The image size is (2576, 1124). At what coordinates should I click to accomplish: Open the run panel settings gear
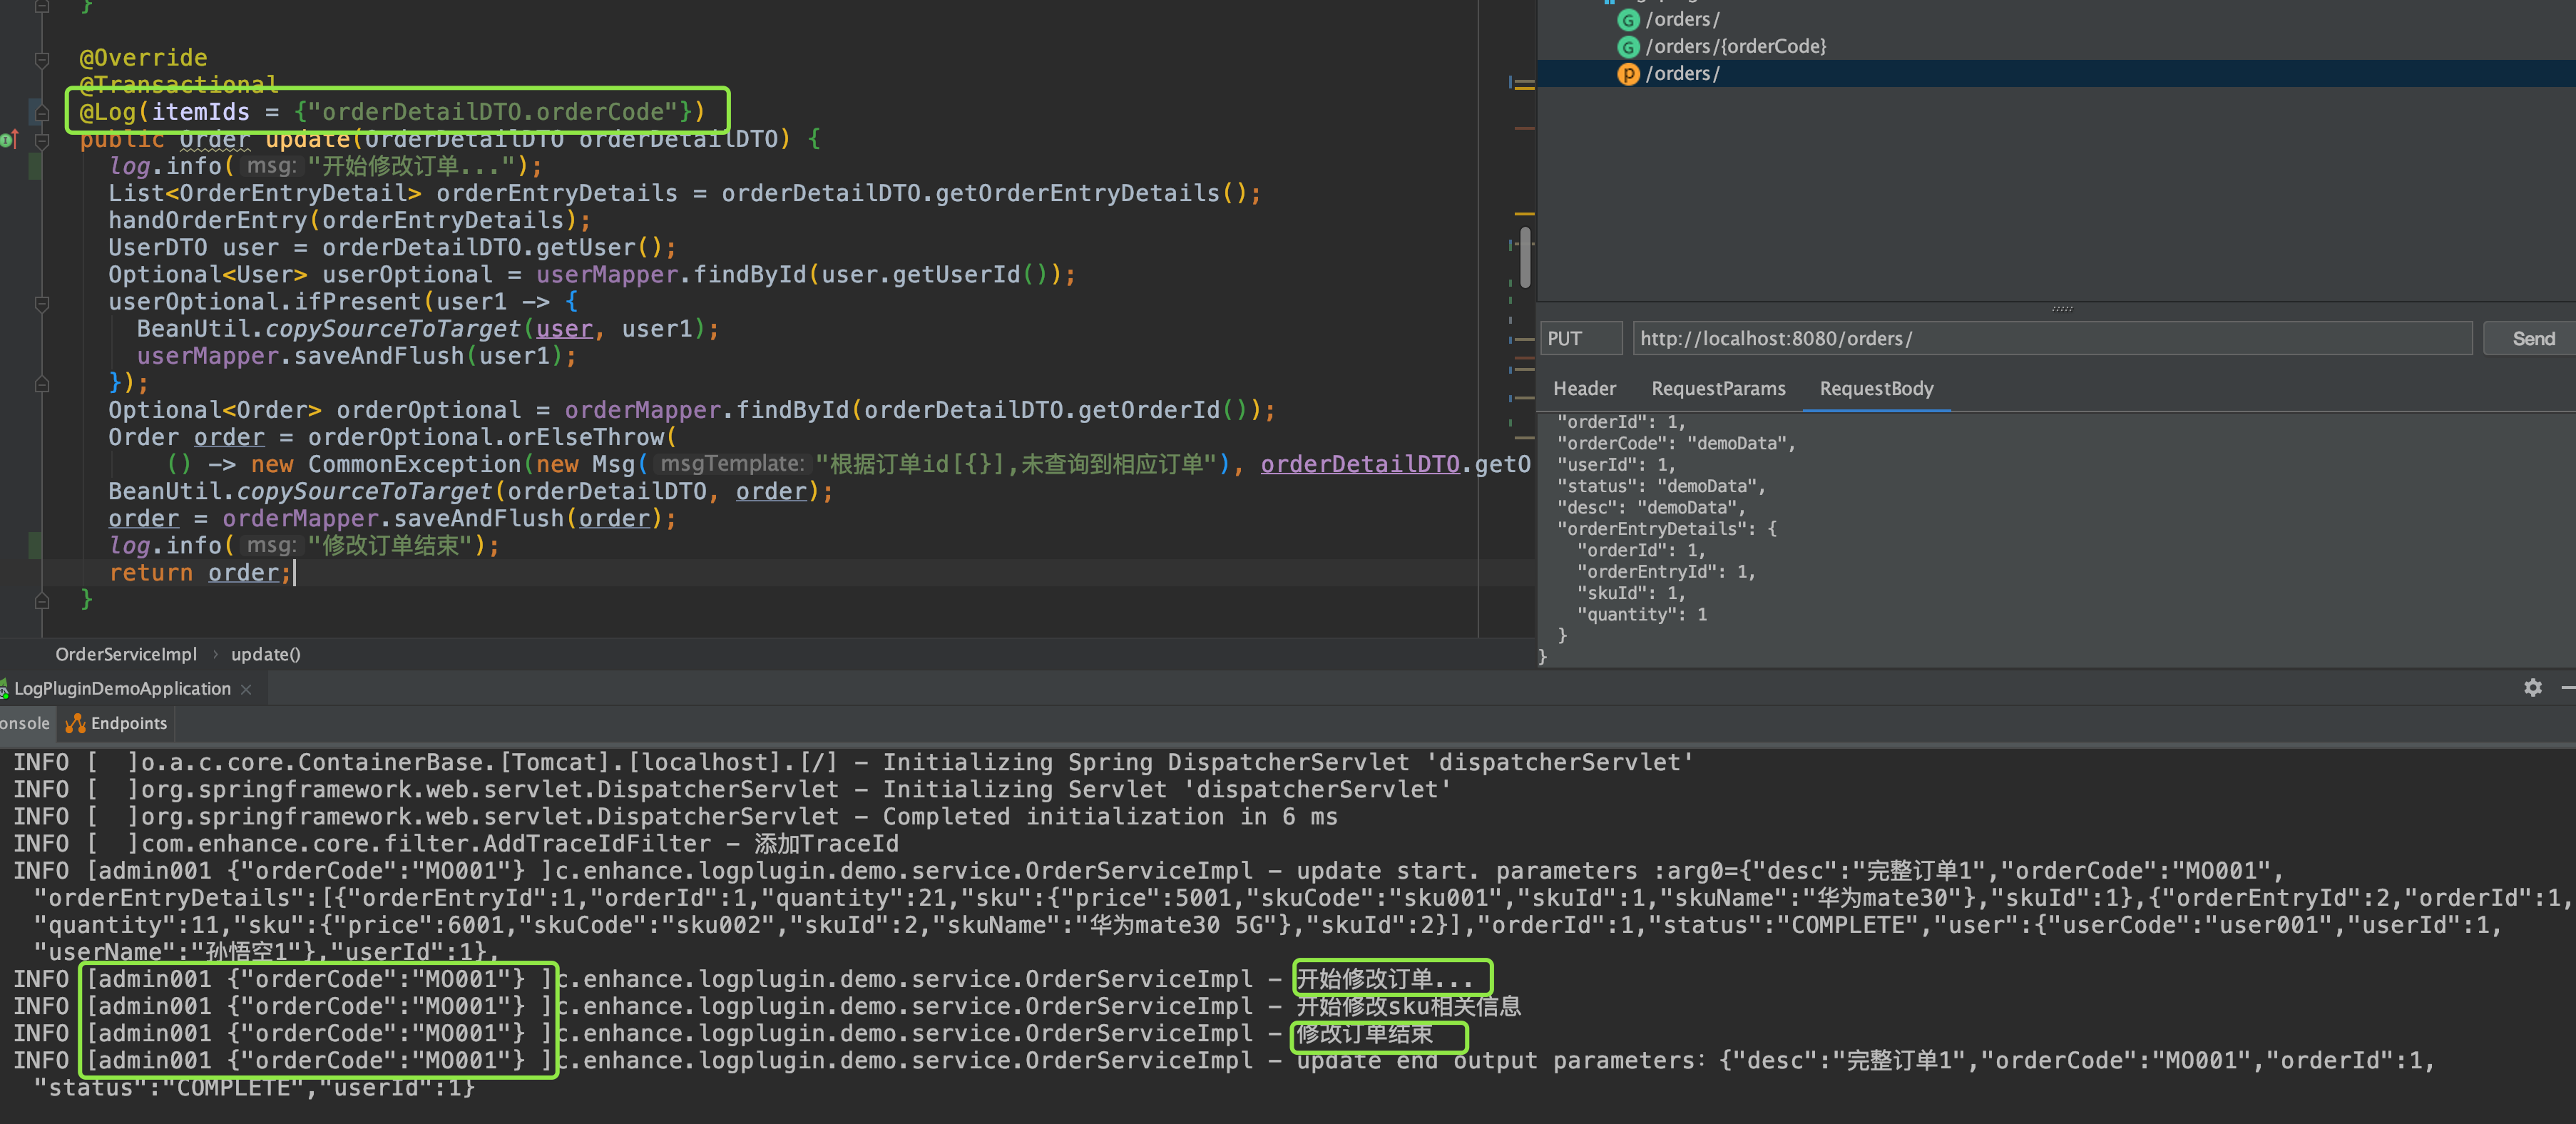click(x=2532, y=688)
